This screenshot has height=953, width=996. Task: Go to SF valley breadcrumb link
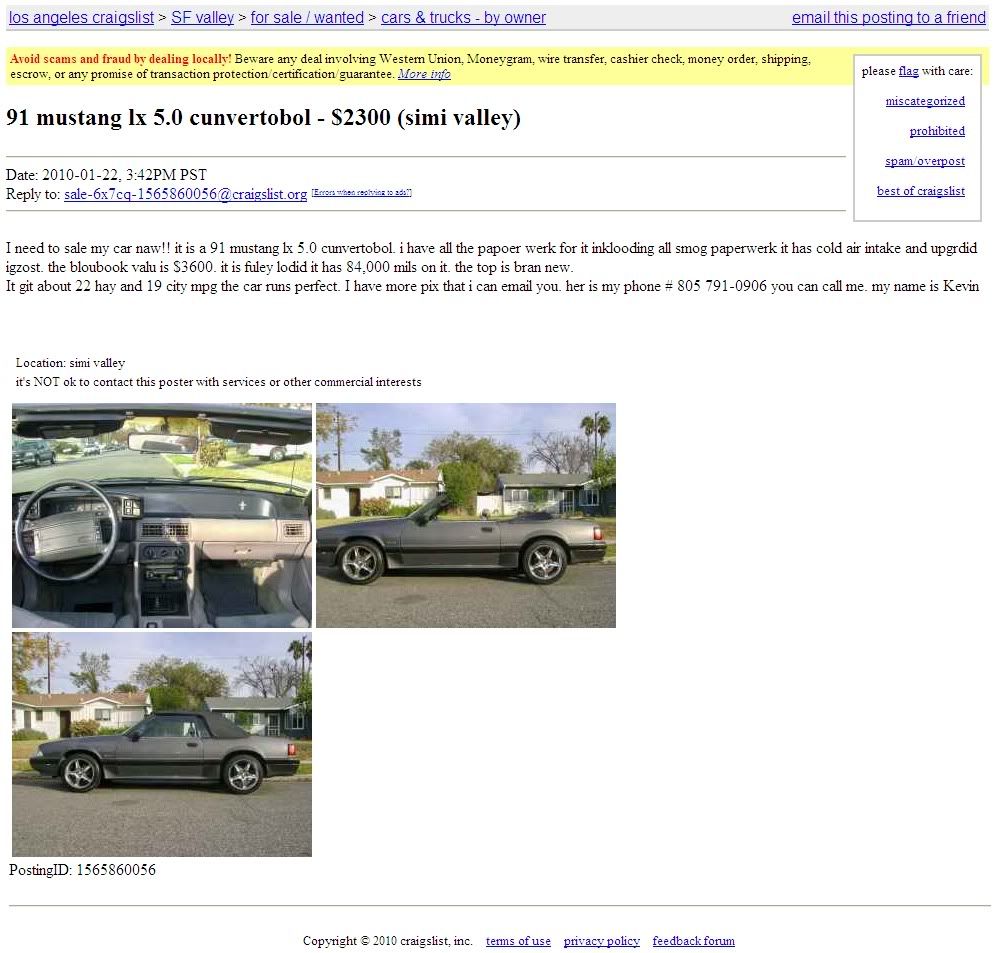(x=203, y=18)
